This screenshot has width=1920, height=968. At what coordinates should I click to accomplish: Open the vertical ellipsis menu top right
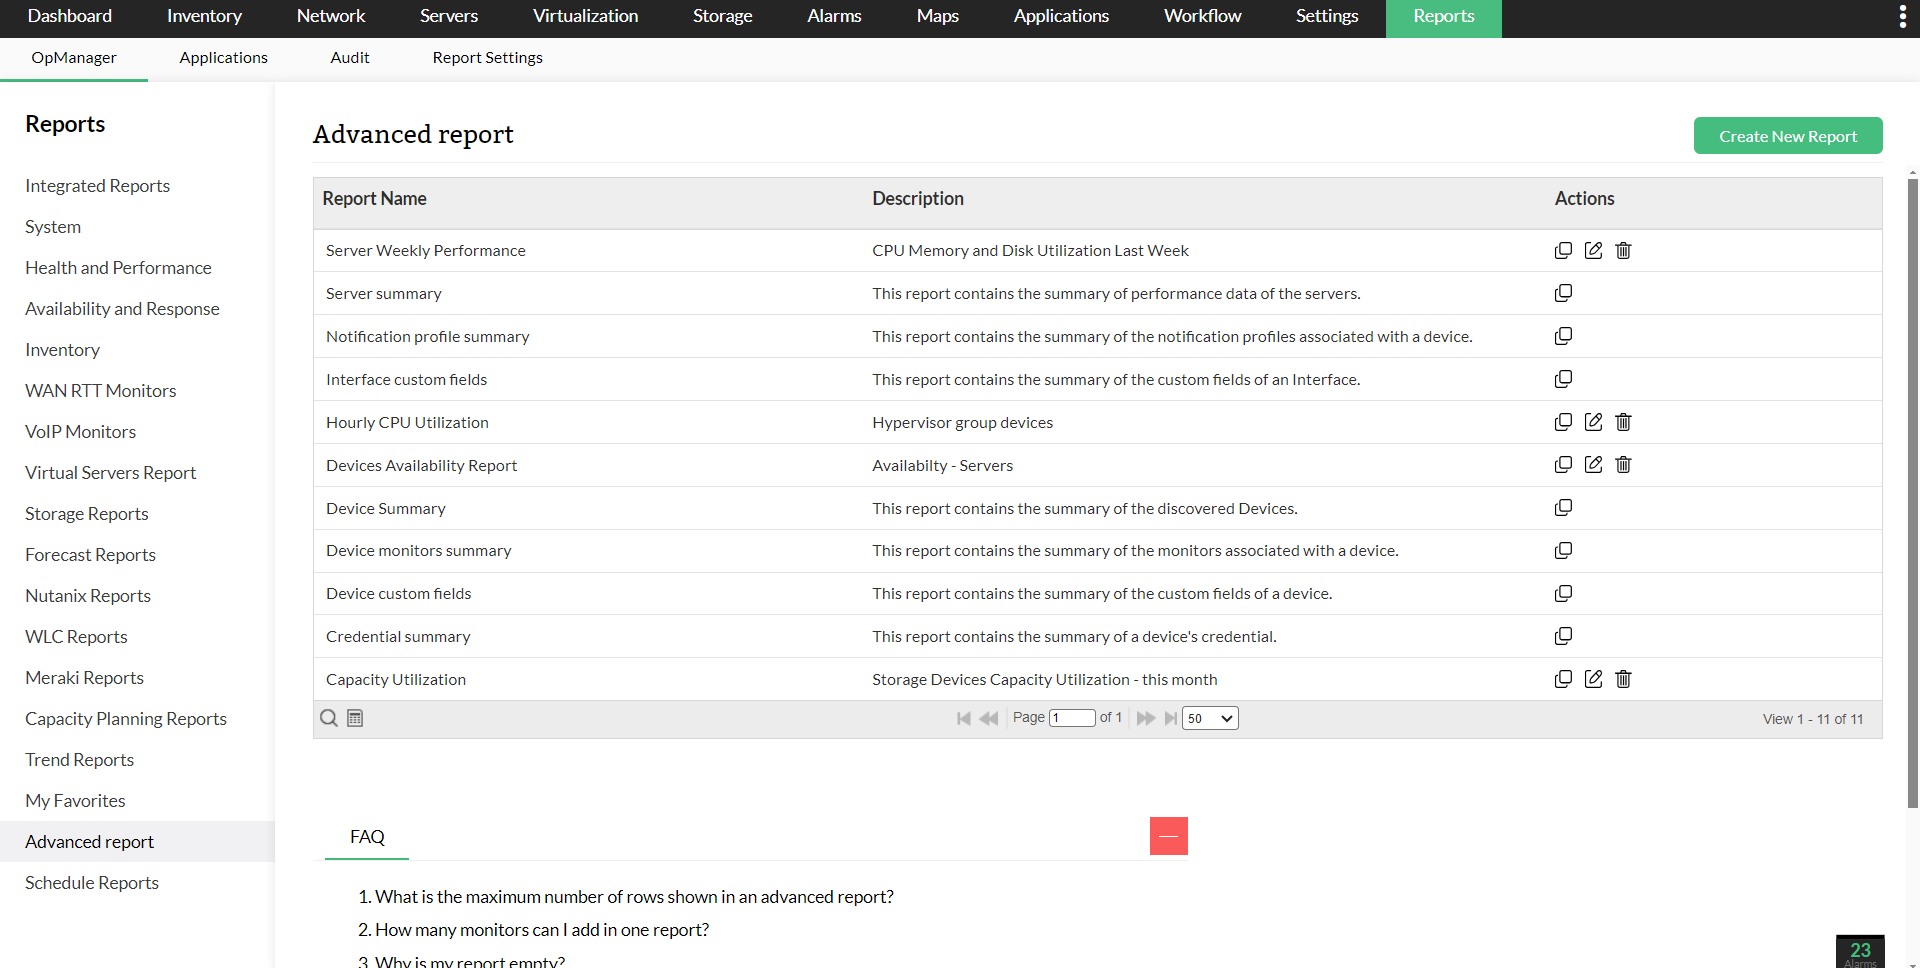tap(1904, 16)
